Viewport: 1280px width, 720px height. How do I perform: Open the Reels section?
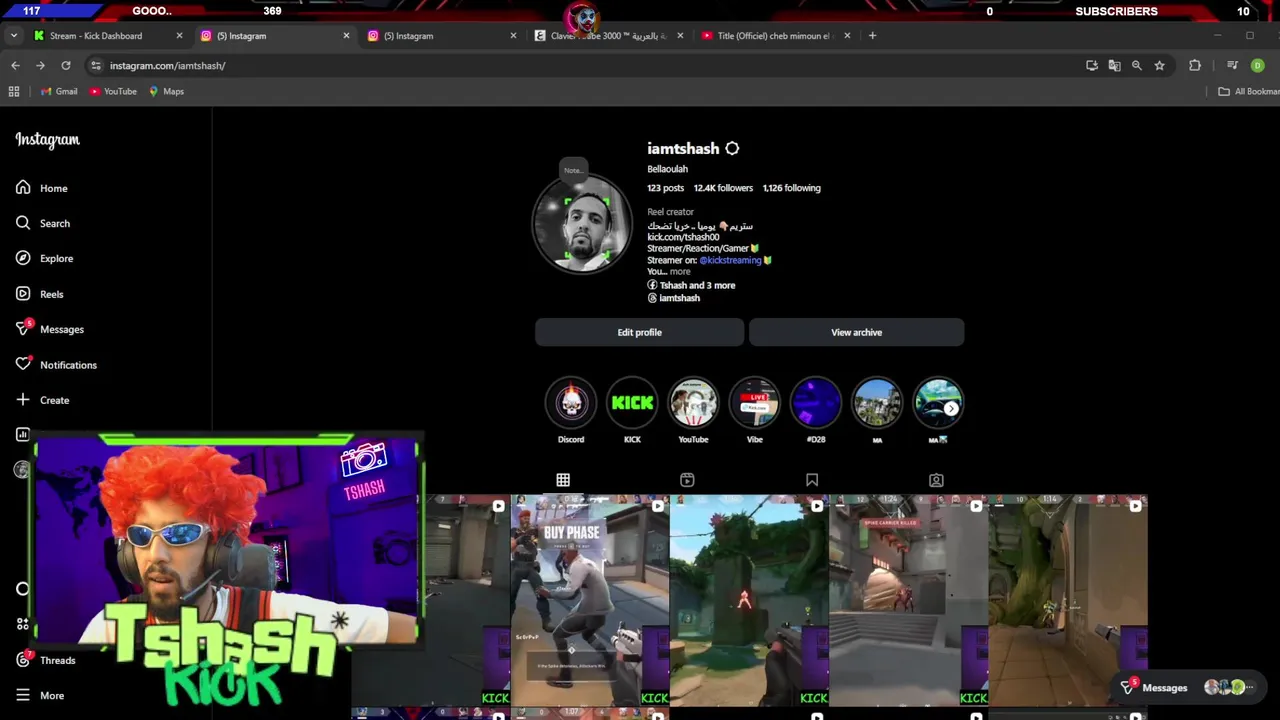point(40,294)
